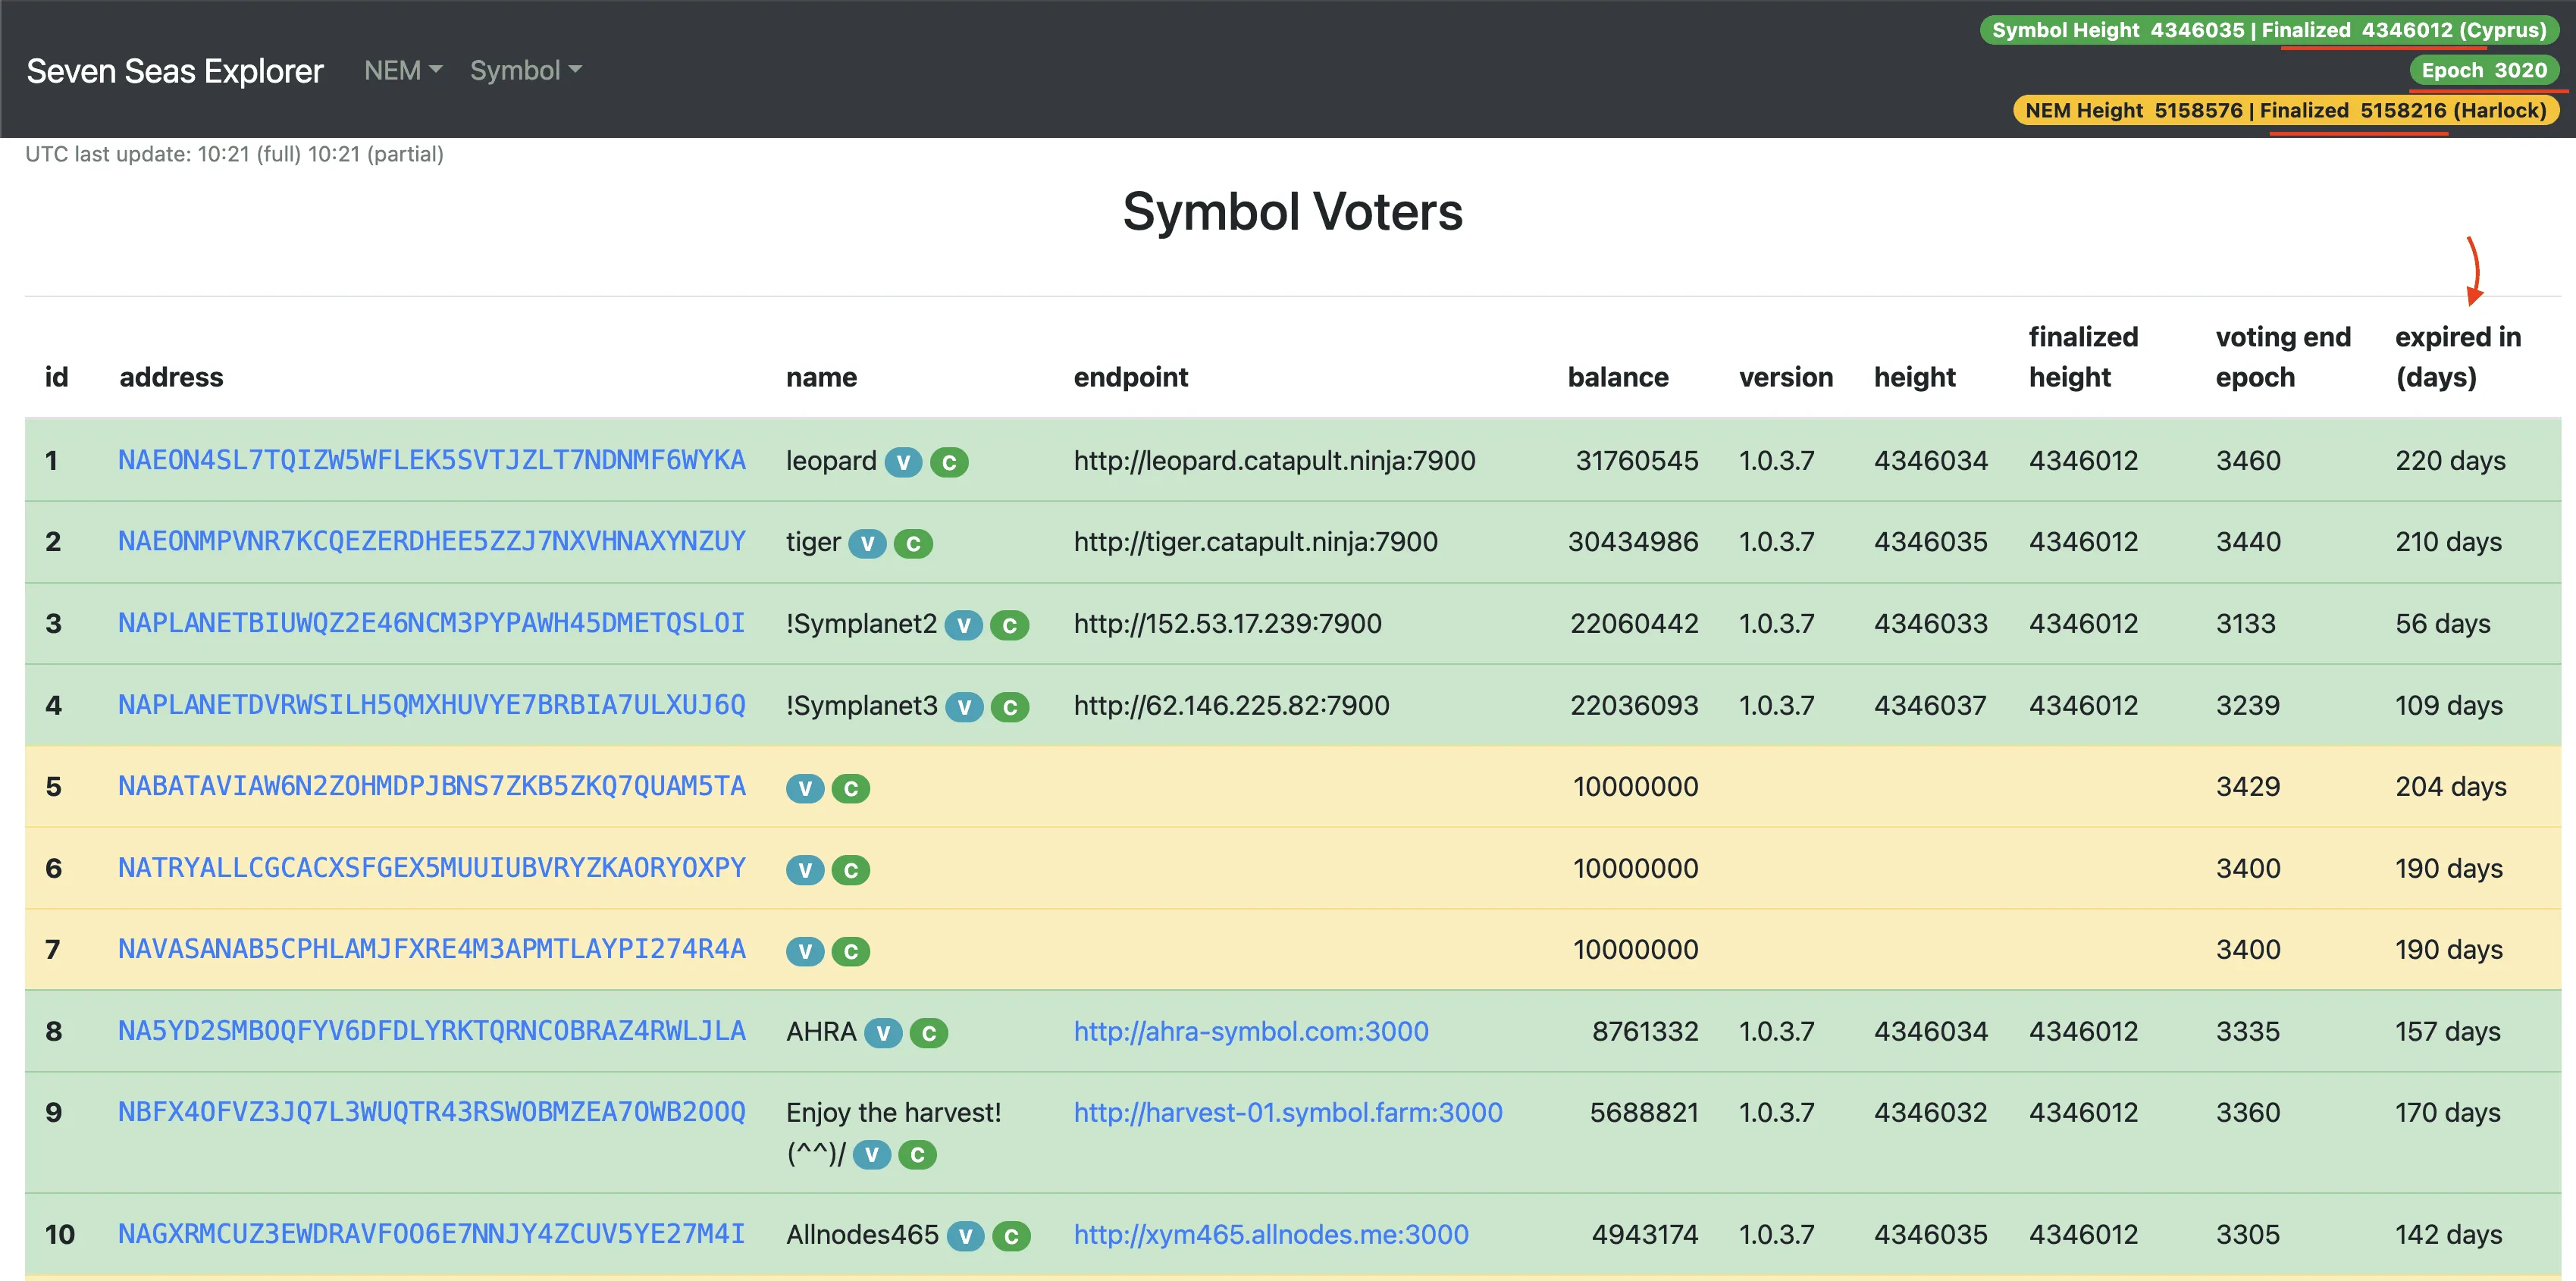Open address NAEON4SL7TQIZW5WFLEK5SVTJZLT7NDNMF6WYKA
2576x1281 pixels.
[431, 460]
